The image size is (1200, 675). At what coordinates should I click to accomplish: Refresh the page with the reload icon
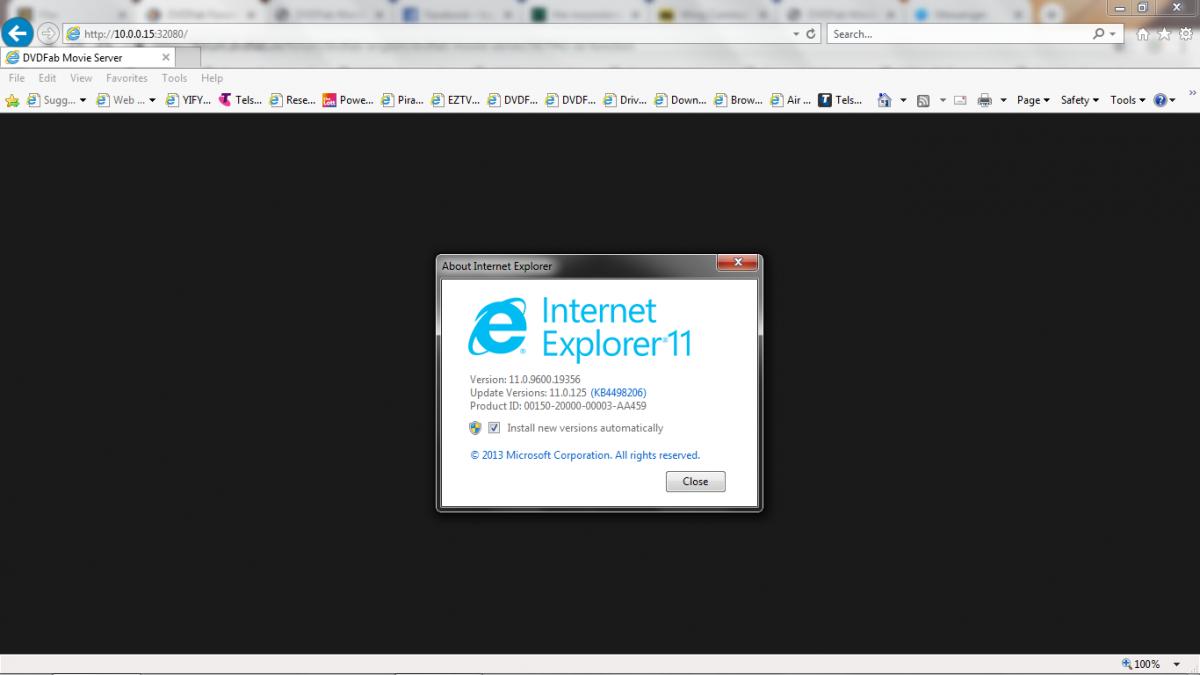tap(811, 34)
